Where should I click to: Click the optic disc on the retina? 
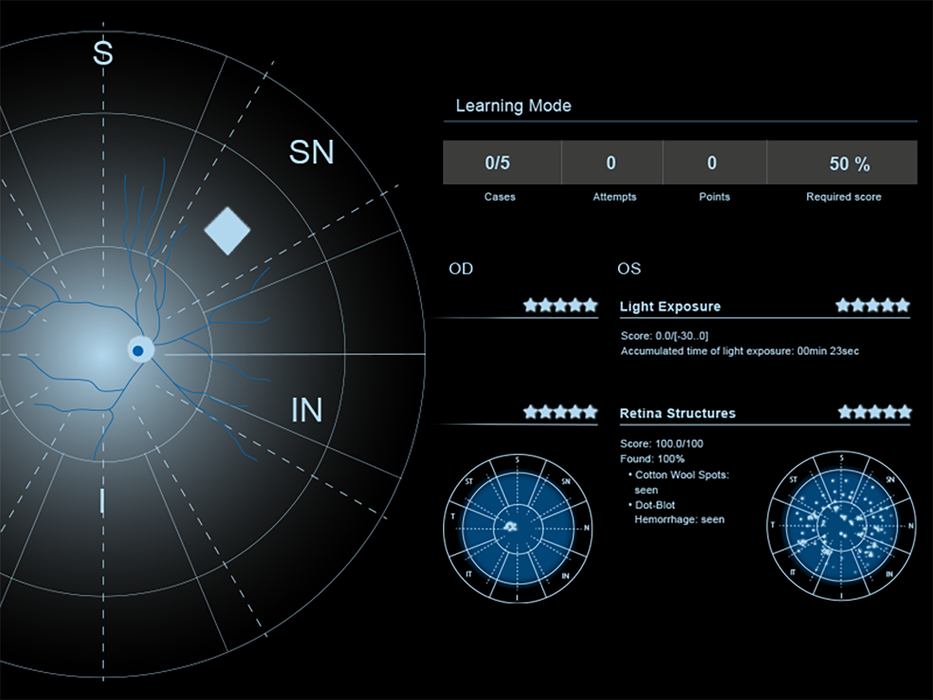tap(138, 351)
